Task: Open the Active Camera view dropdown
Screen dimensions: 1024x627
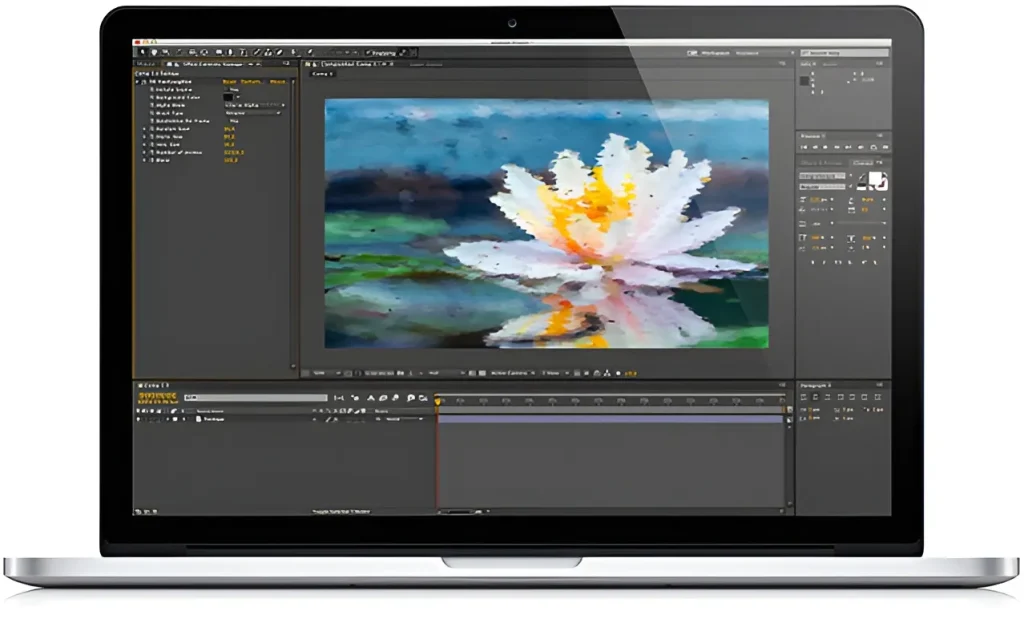Action: pos(513,373)
